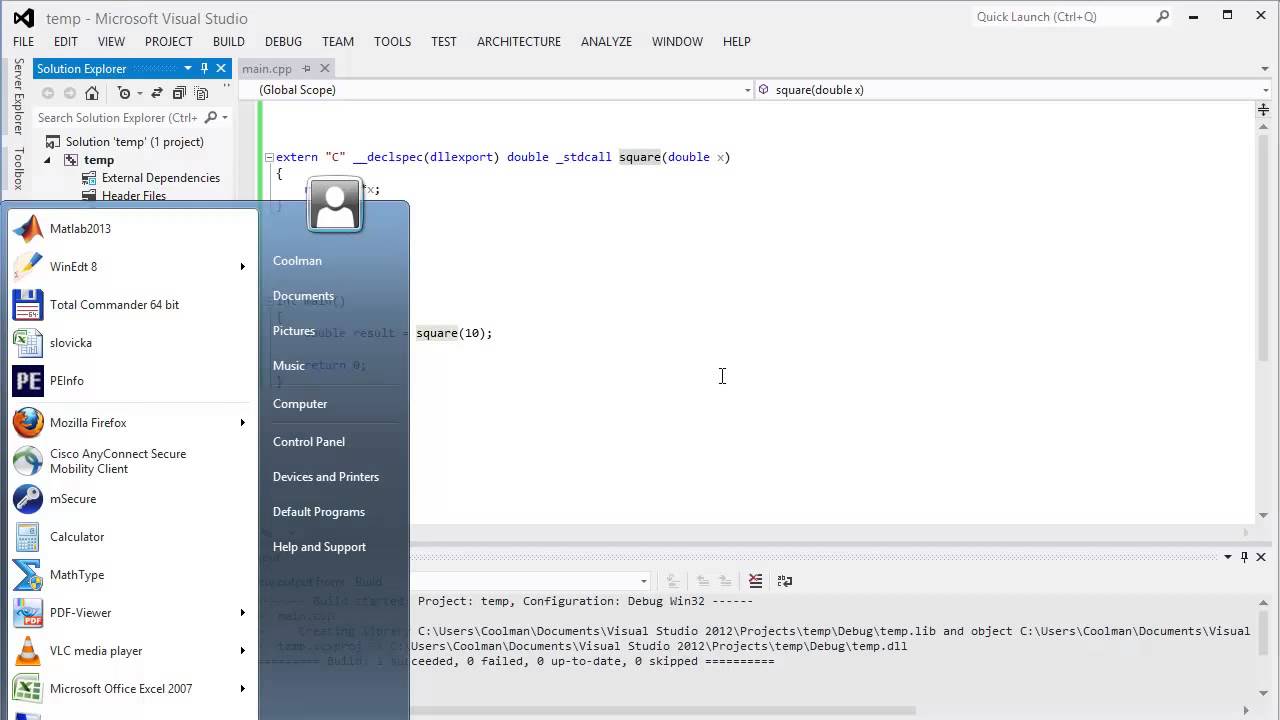Expand VLC media player jump list arrow
The height and width of the screenshot is (720, 1280).
coord(243,651)
